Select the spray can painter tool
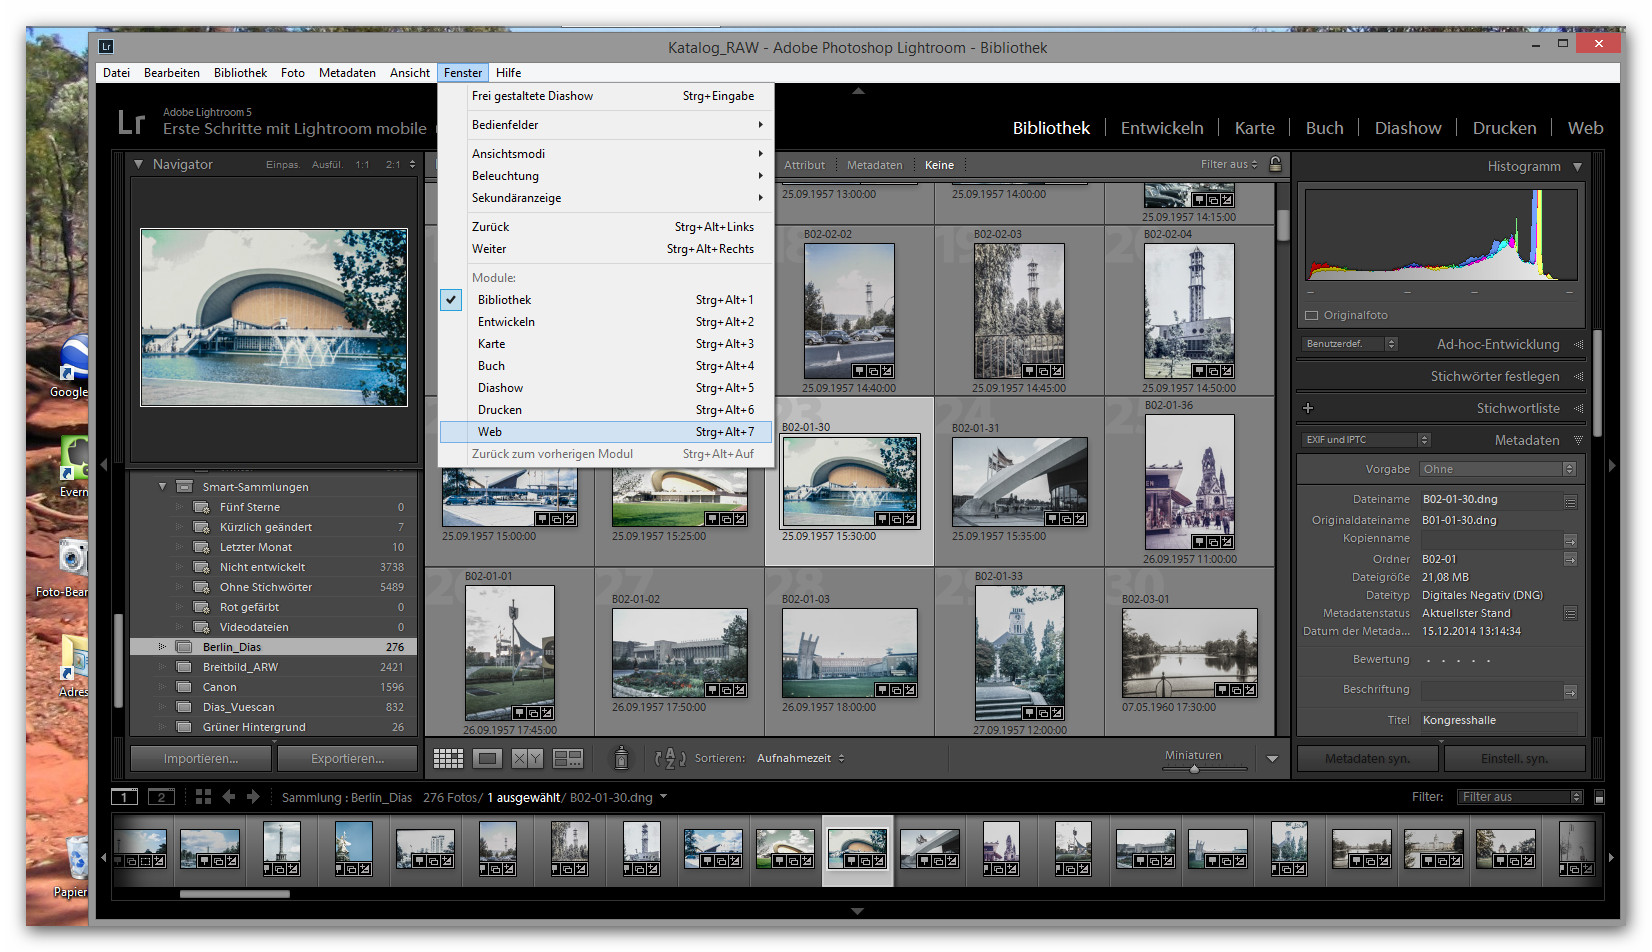Screen dimensions: 1652x952 pyautogui.click(x=621, y=758)
